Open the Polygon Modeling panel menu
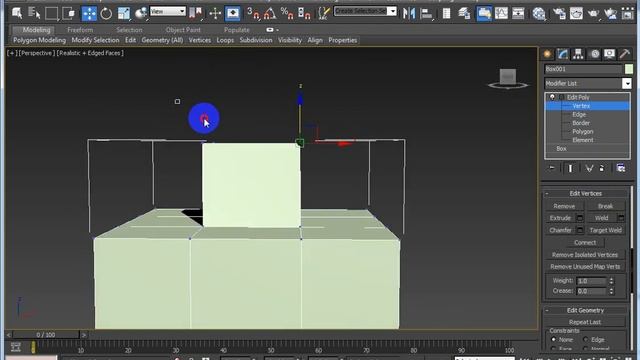 click(x=39, y=40)
